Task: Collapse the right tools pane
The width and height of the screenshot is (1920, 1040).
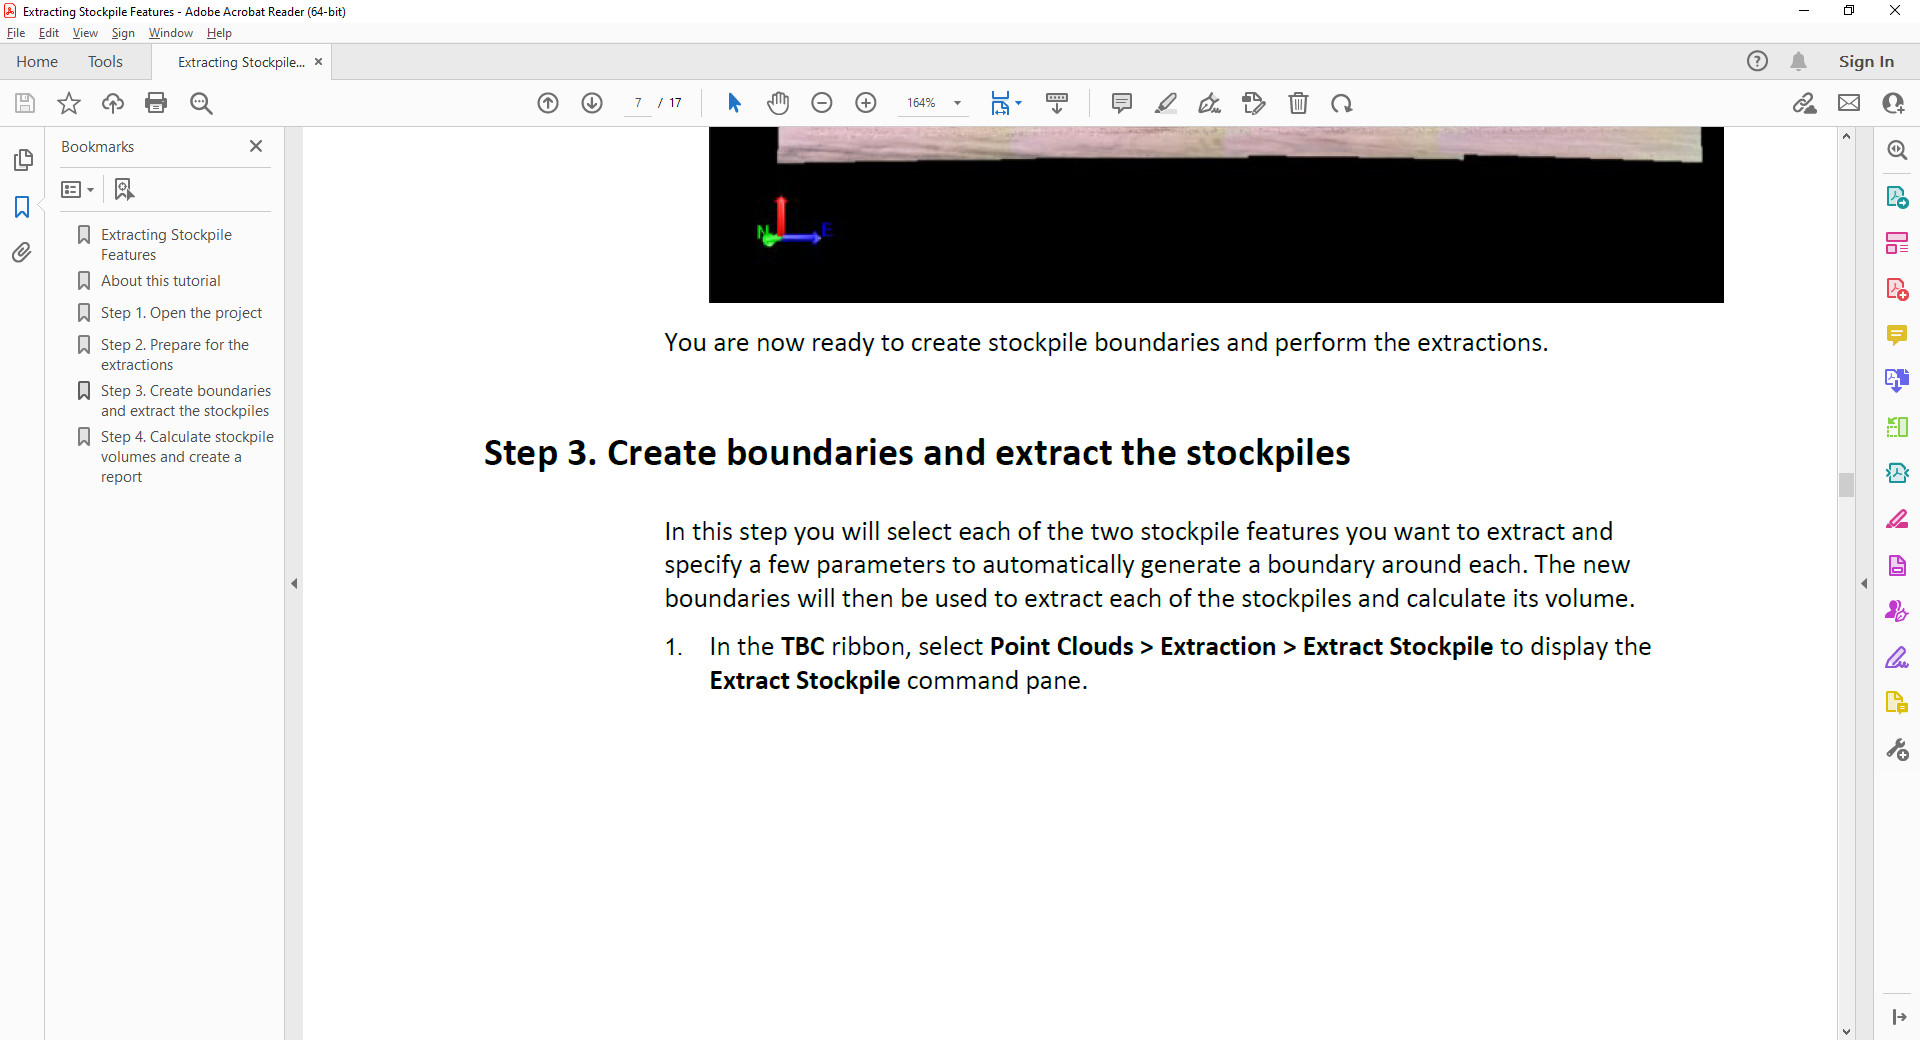Action: coord(1864,583)
